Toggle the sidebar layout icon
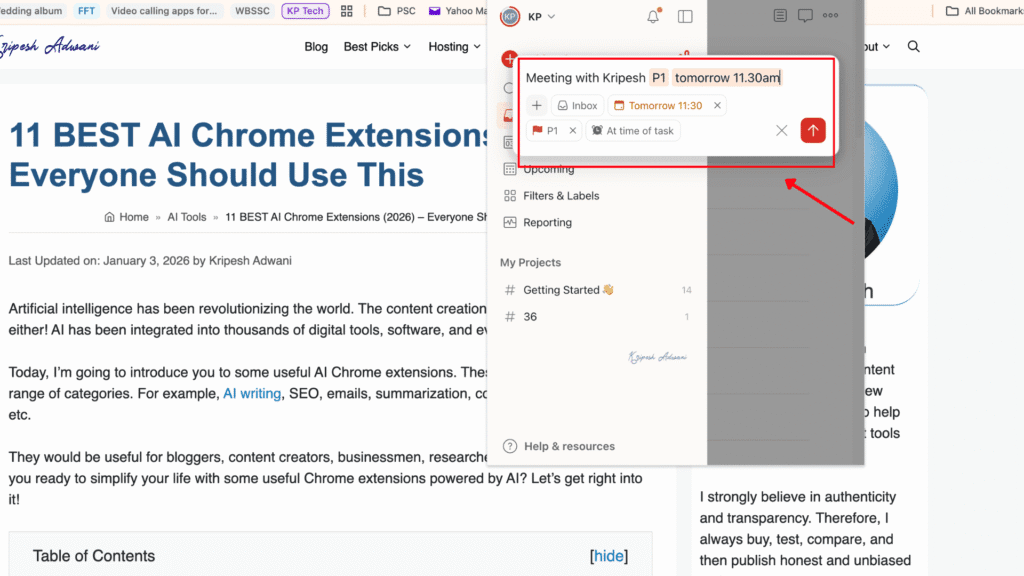 click(685, 16)
